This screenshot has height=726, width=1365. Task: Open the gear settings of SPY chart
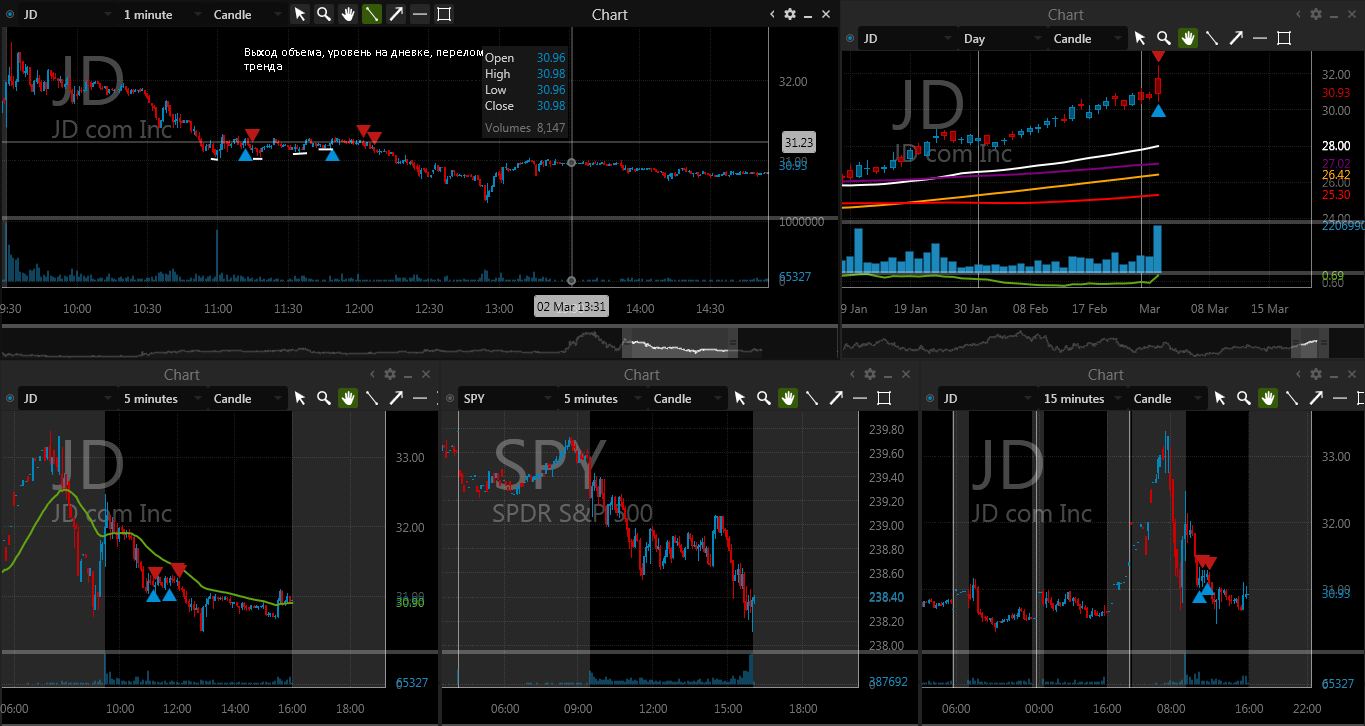click(x=870, y=374)
